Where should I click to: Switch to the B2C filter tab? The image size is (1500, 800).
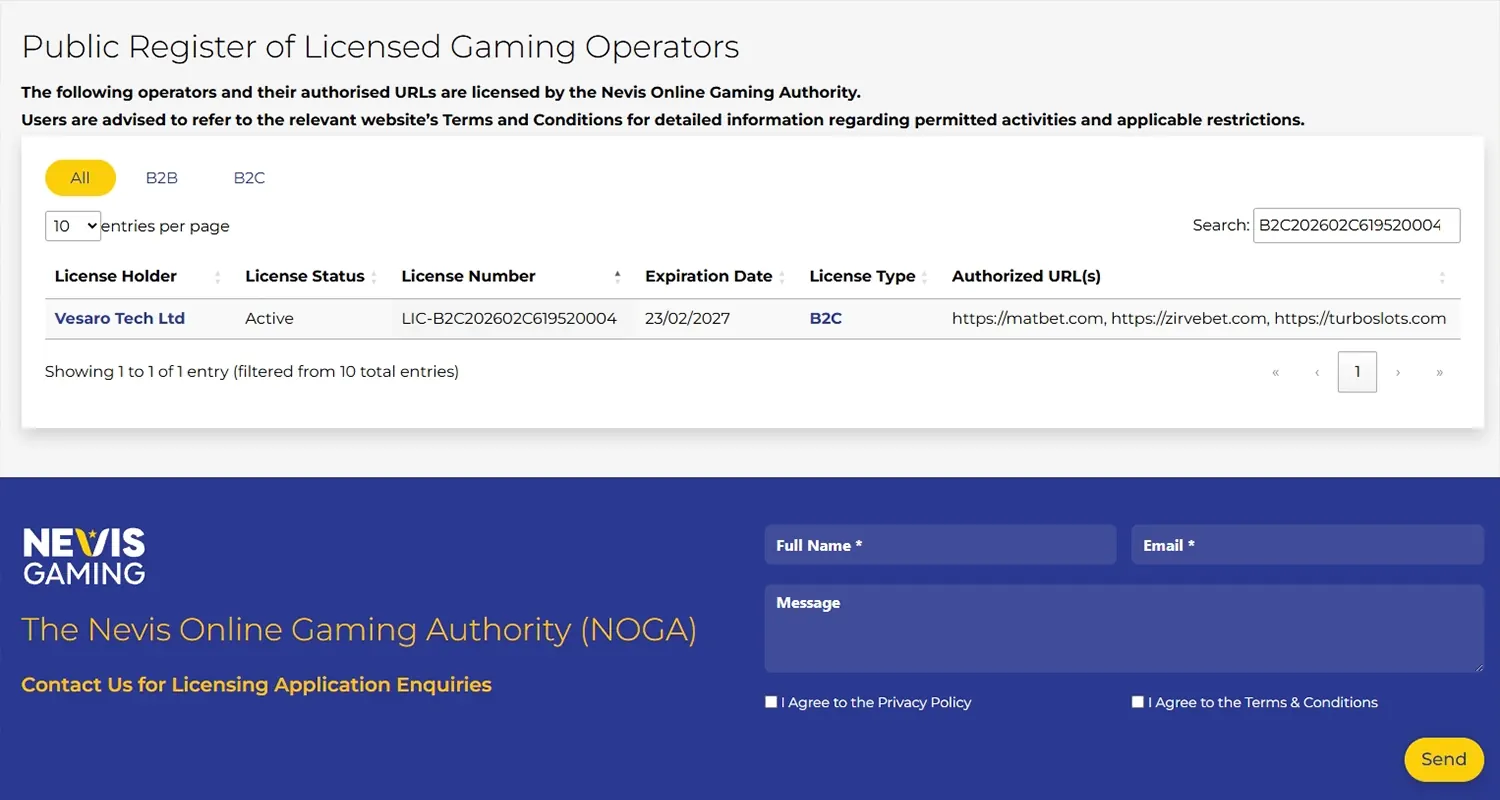[x=249, y=178]
